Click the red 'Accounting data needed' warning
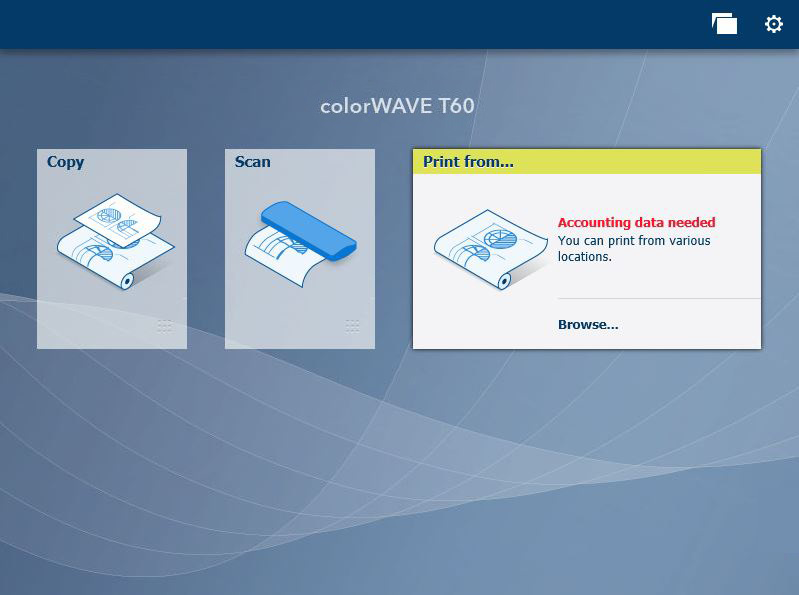This screenshot has height=595, width=799. (636, 223)
